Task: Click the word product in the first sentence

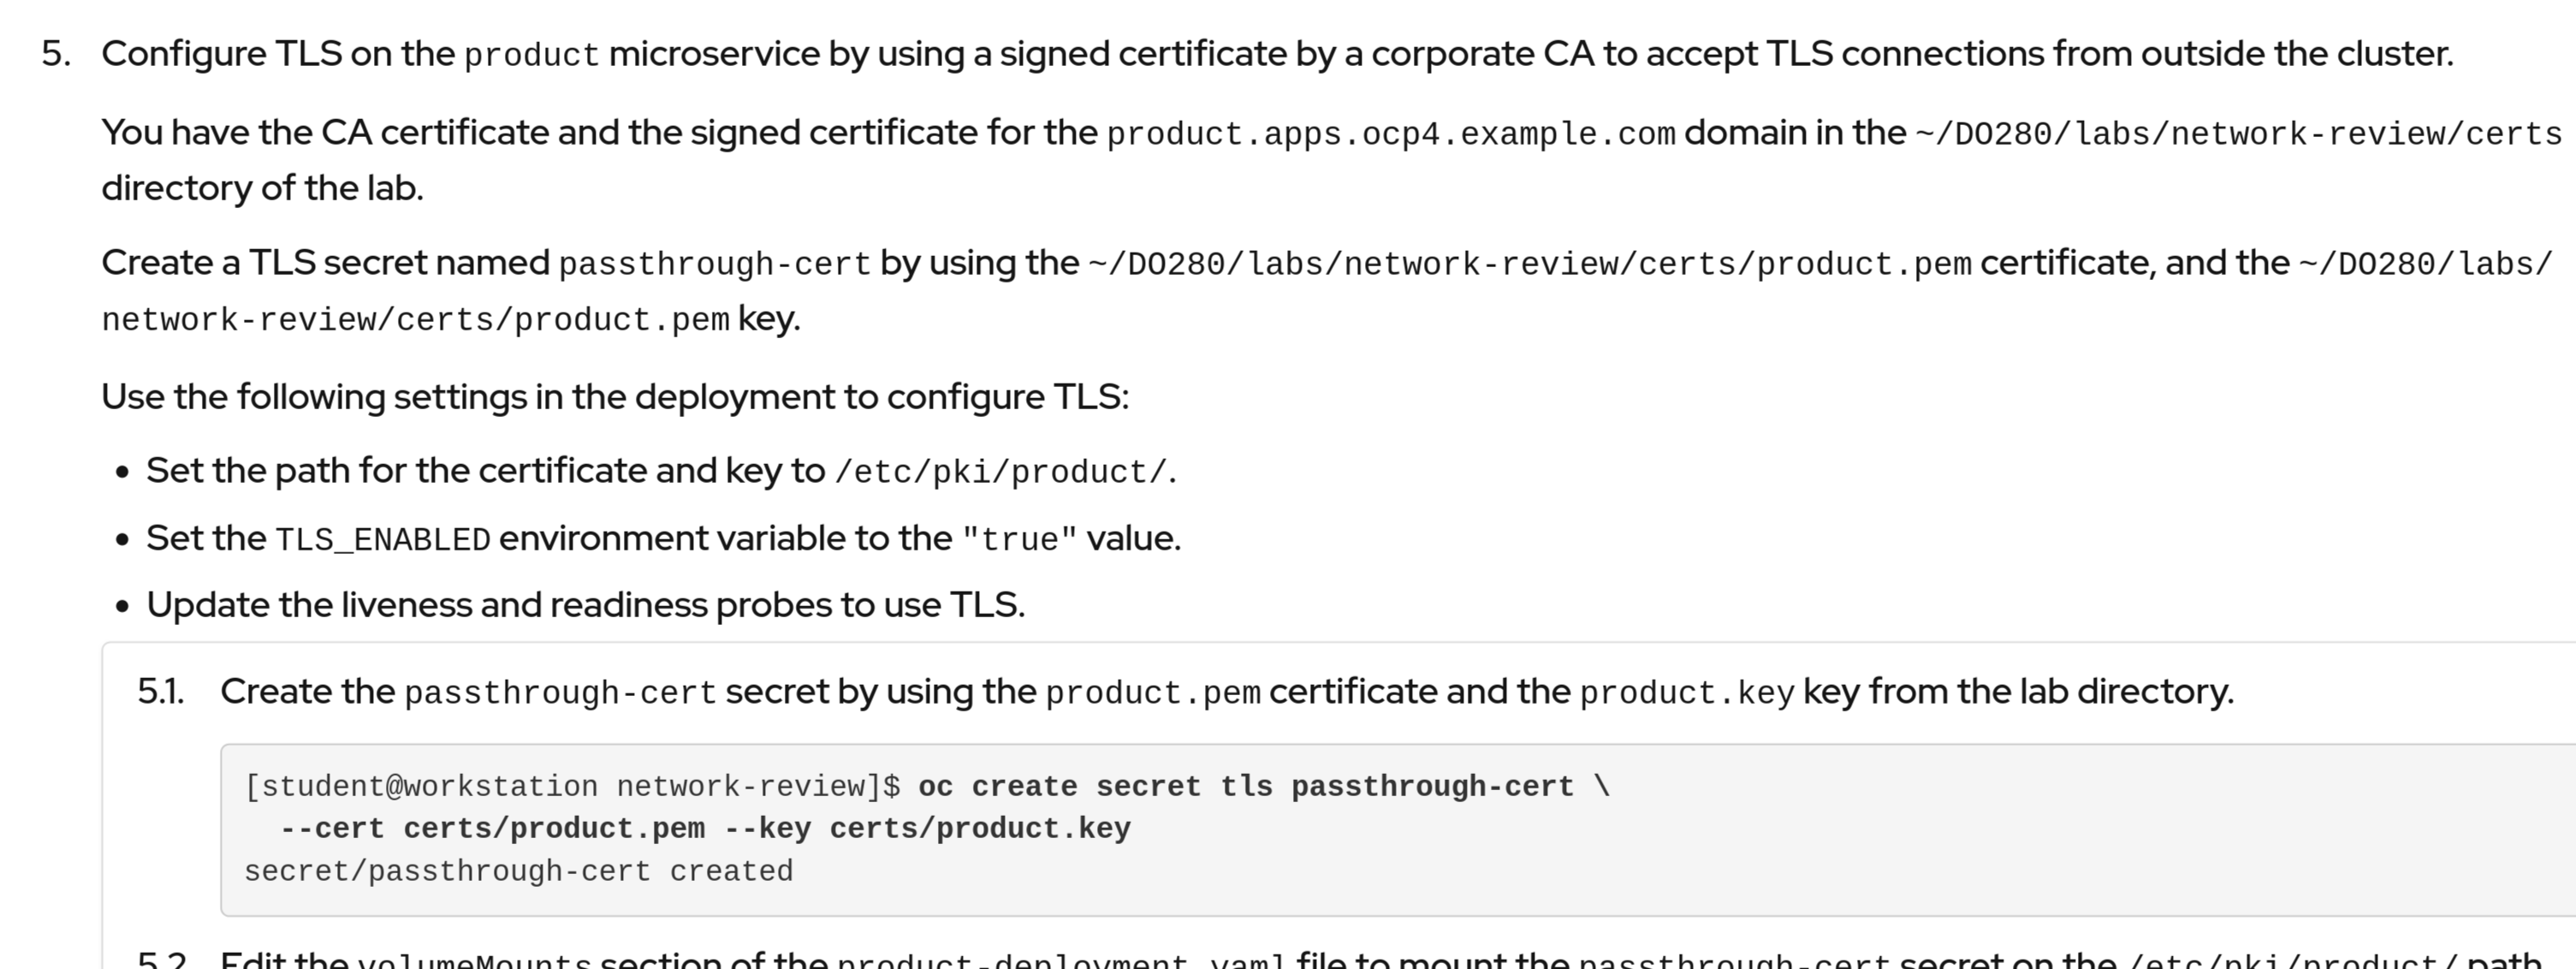Action: tap(531, 55)
